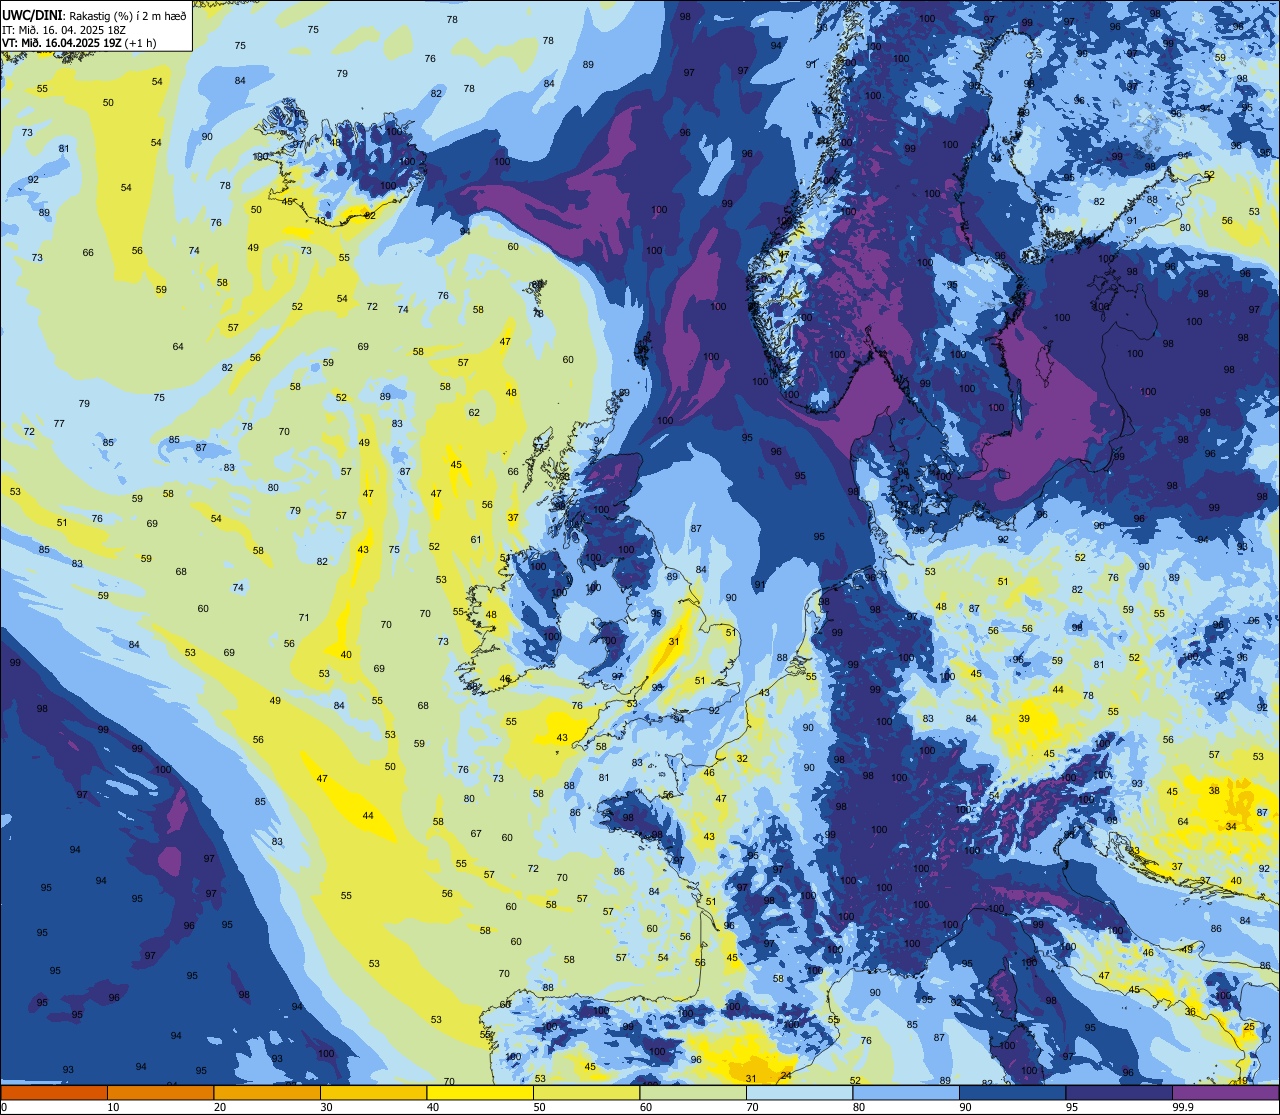Click the 90–95% dark blue legend swatch
Viewport: 1280px width, 1115px height.
pyautogui.click(x=1012, y=1092)
